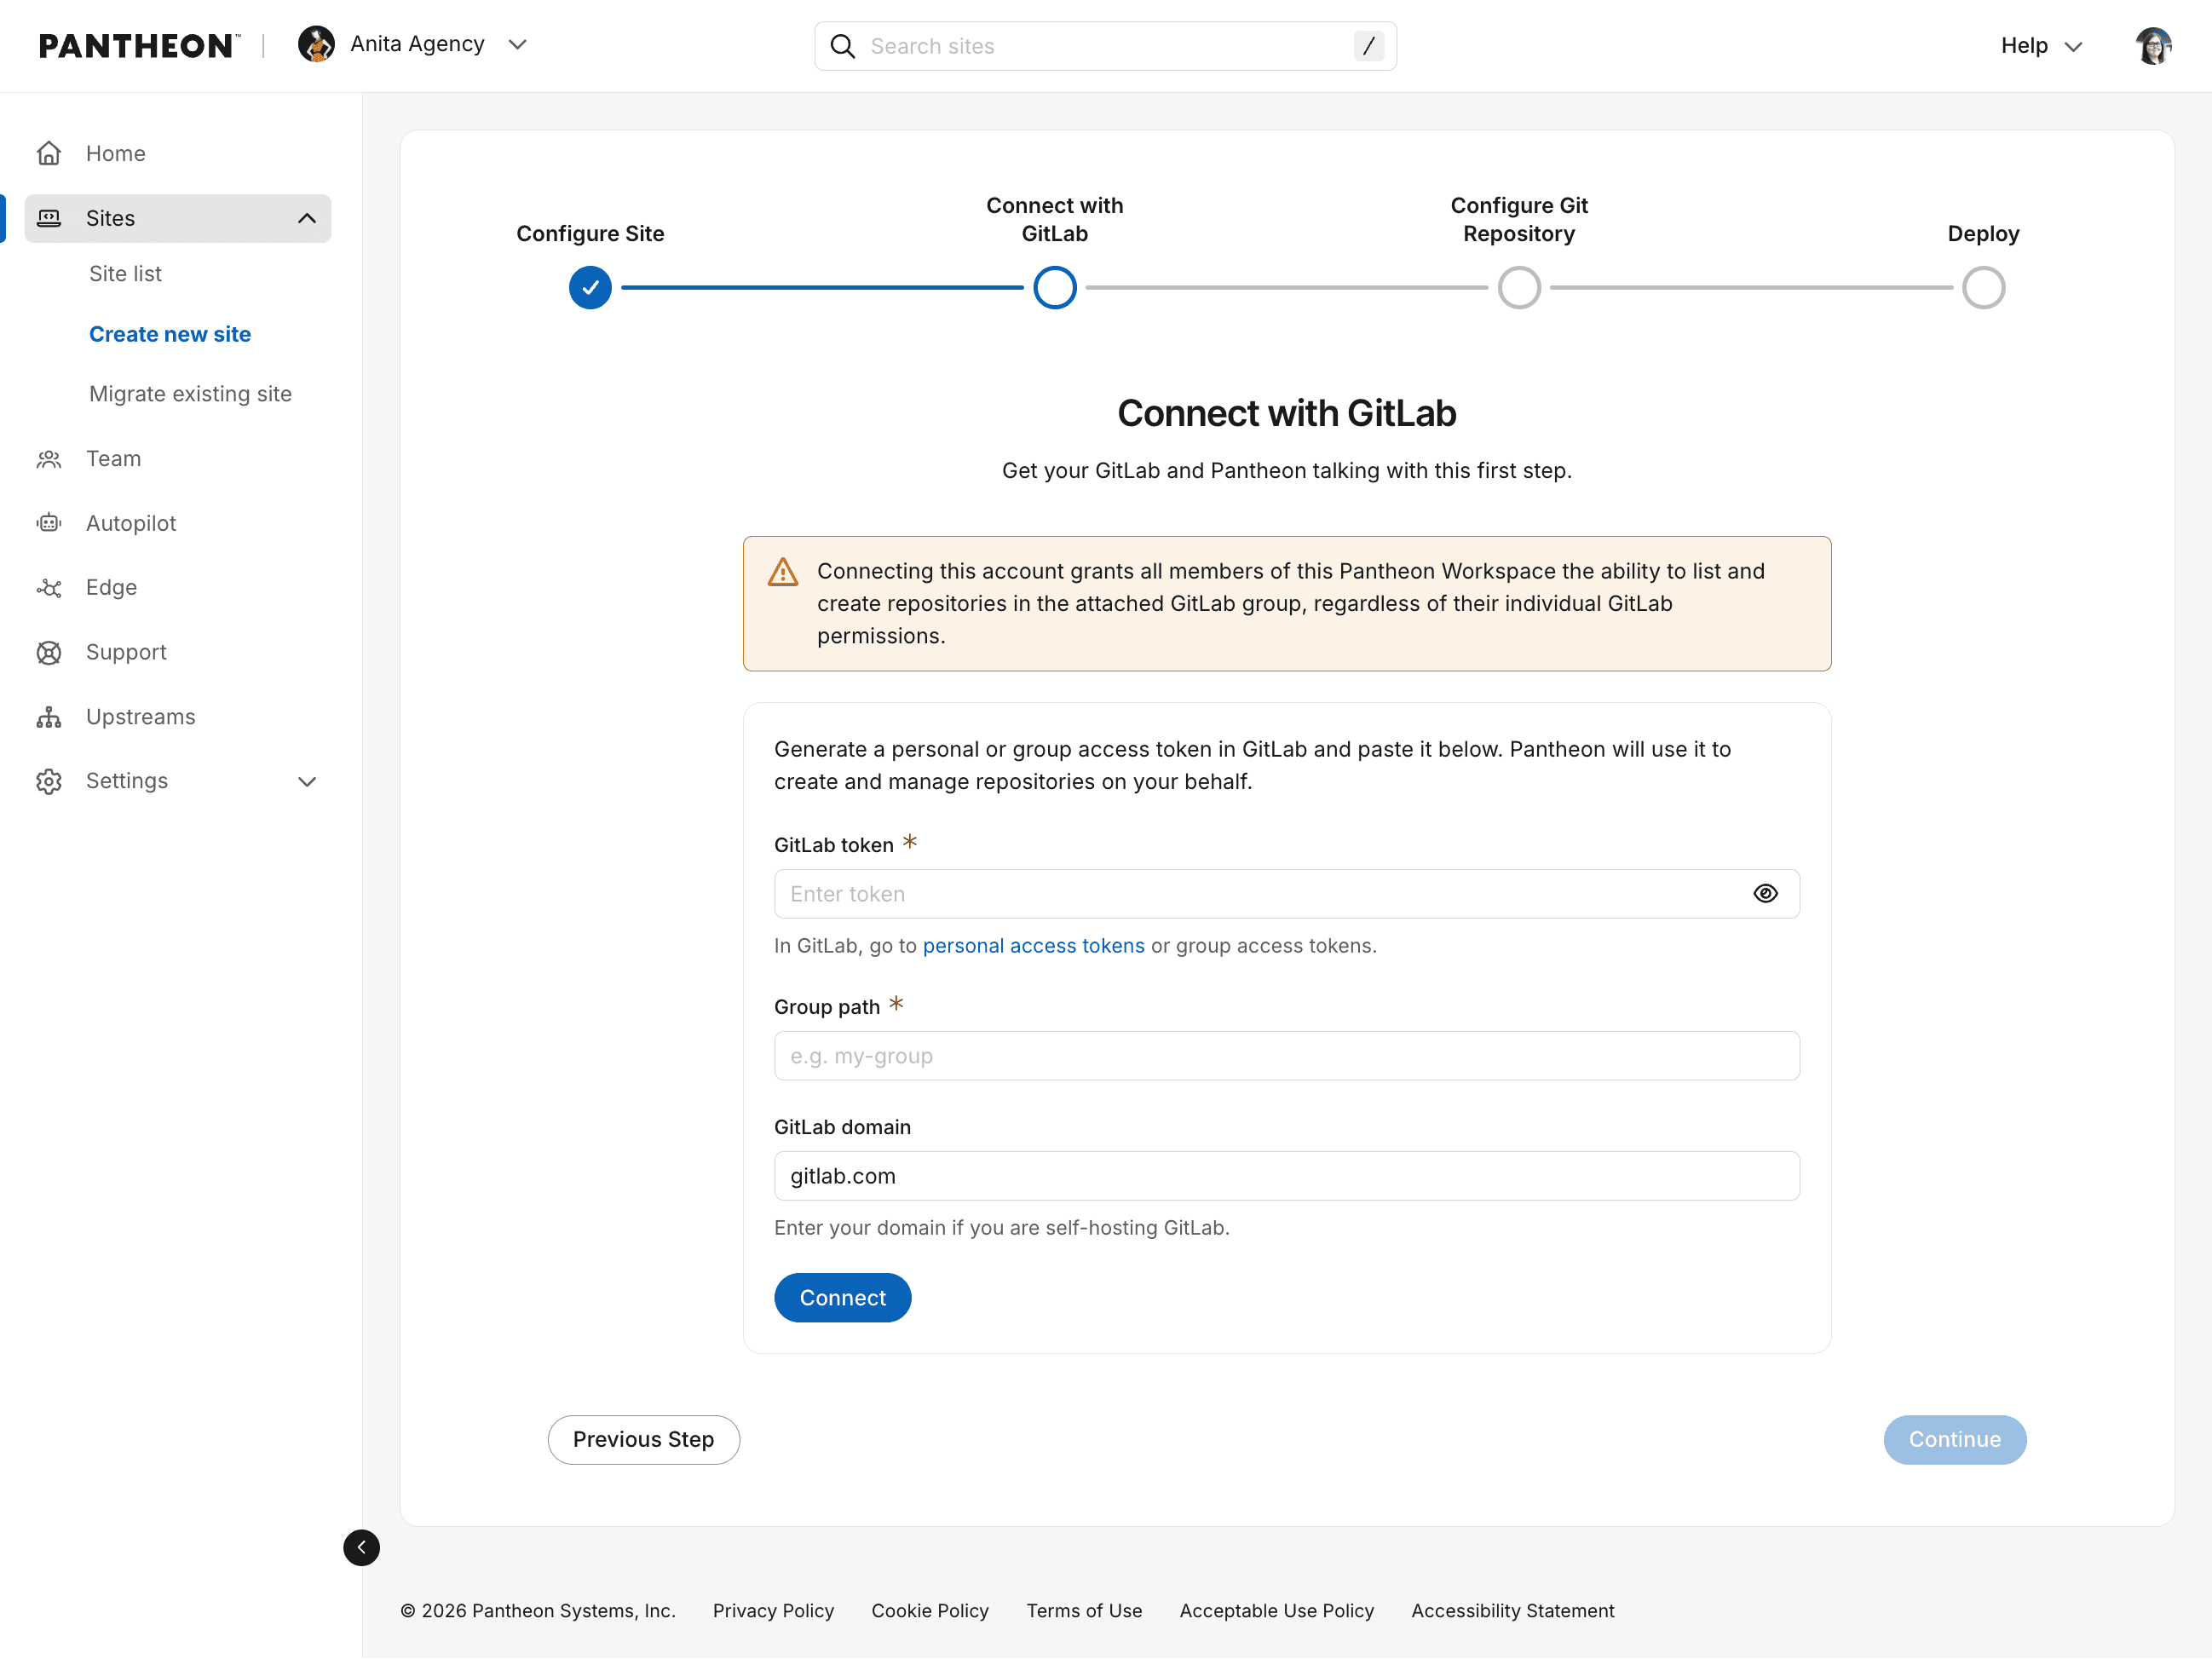Open the personal access tokens link

(x=1033, y=946)
